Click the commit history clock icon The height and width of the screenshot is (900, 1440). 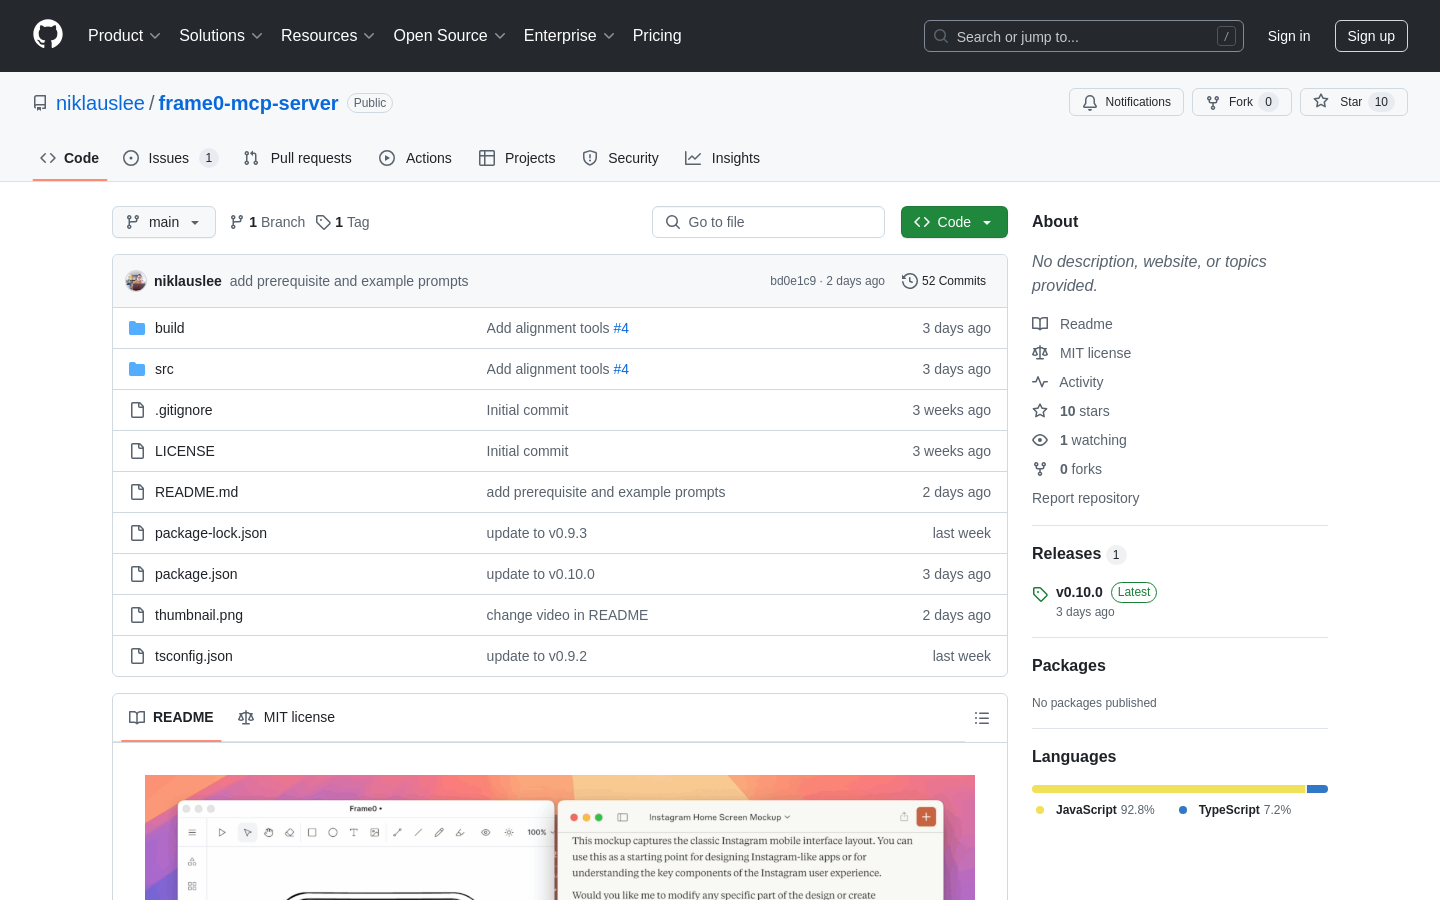click(910, 281)
